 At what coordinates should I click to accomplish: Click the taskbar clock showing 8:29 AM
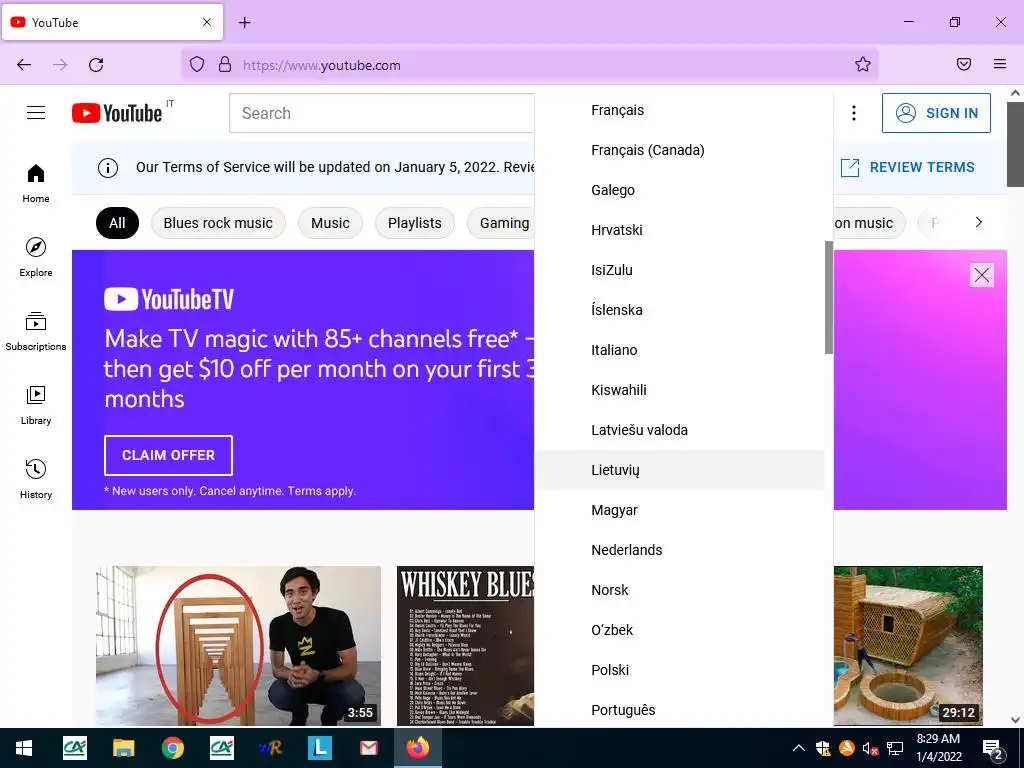(938, 748)
